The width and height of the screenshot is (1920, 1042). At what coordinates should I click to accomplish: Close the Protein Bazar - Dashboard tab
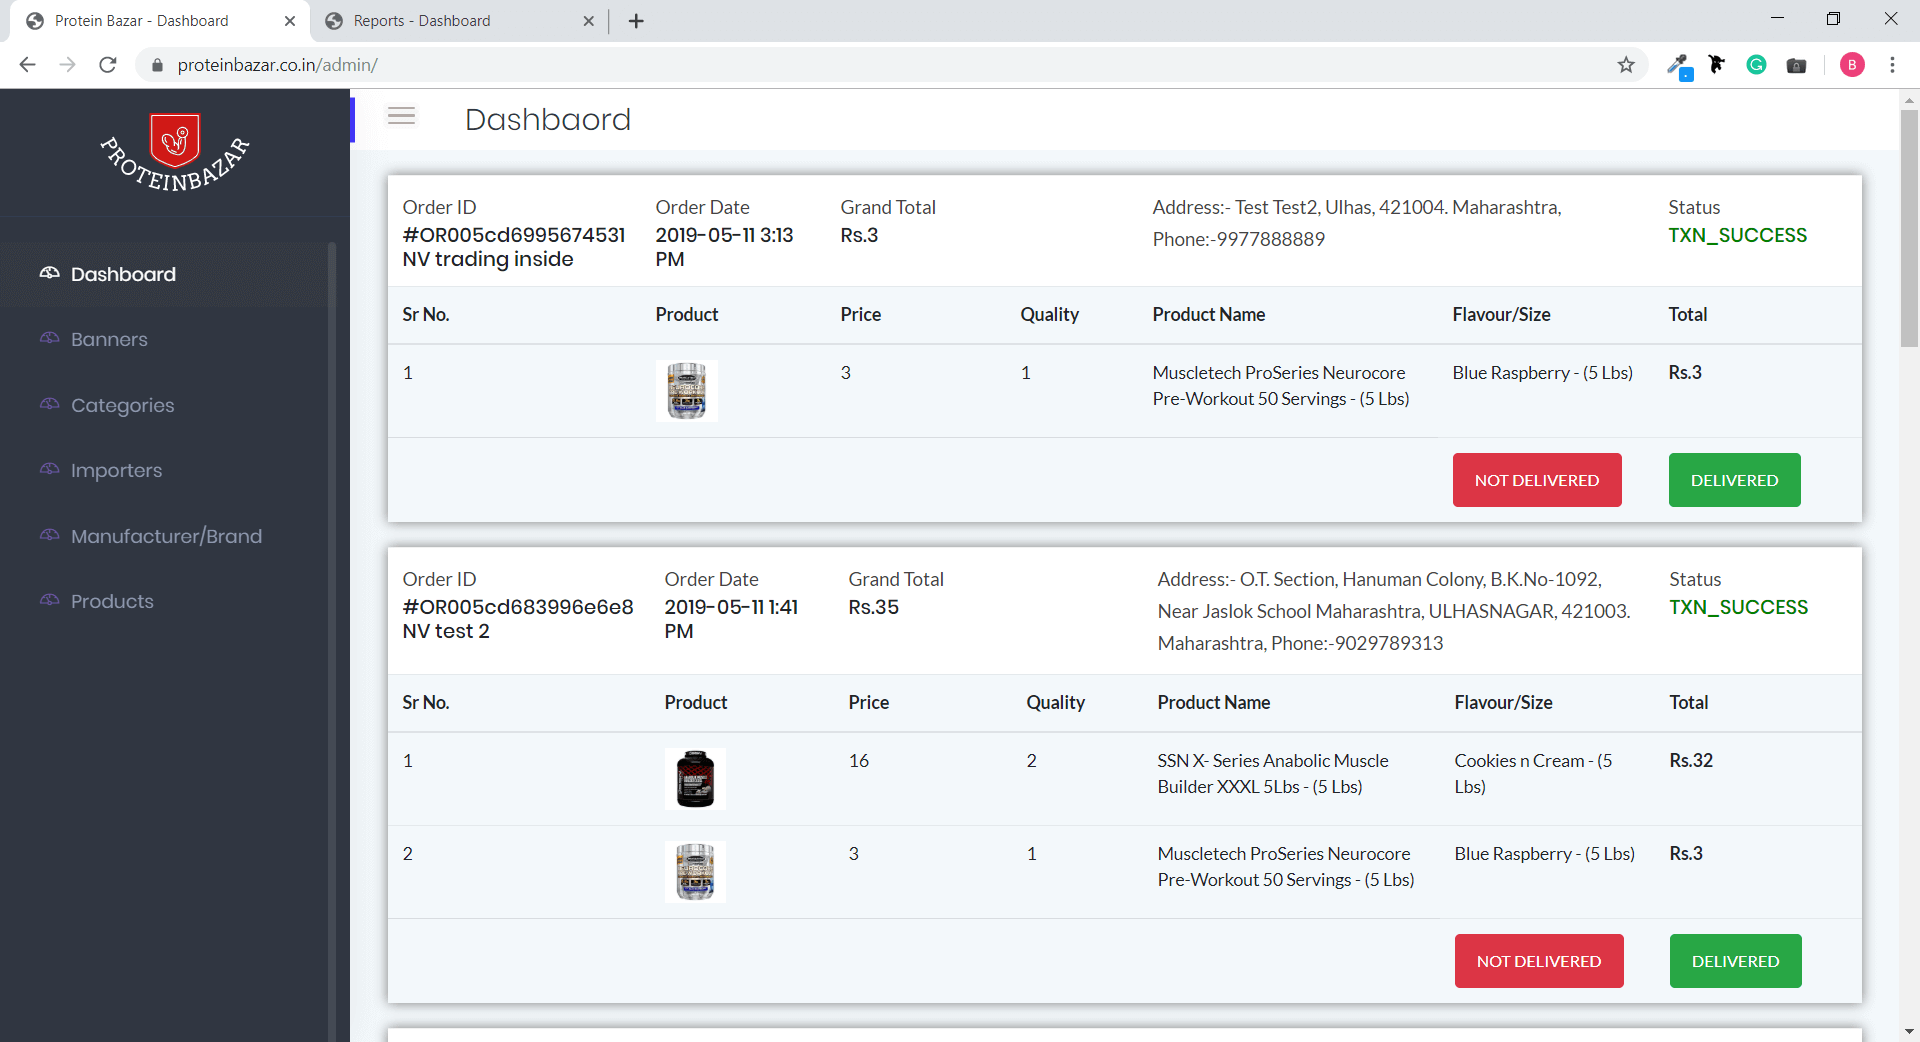290,21
